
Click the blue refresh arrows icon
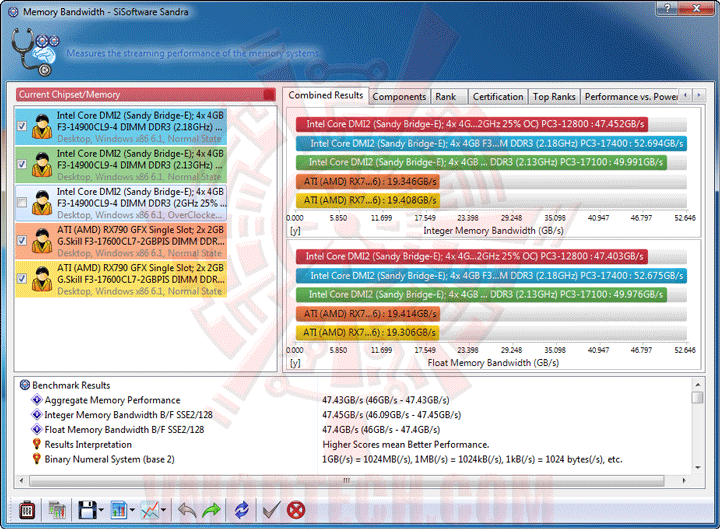(242, 510)
